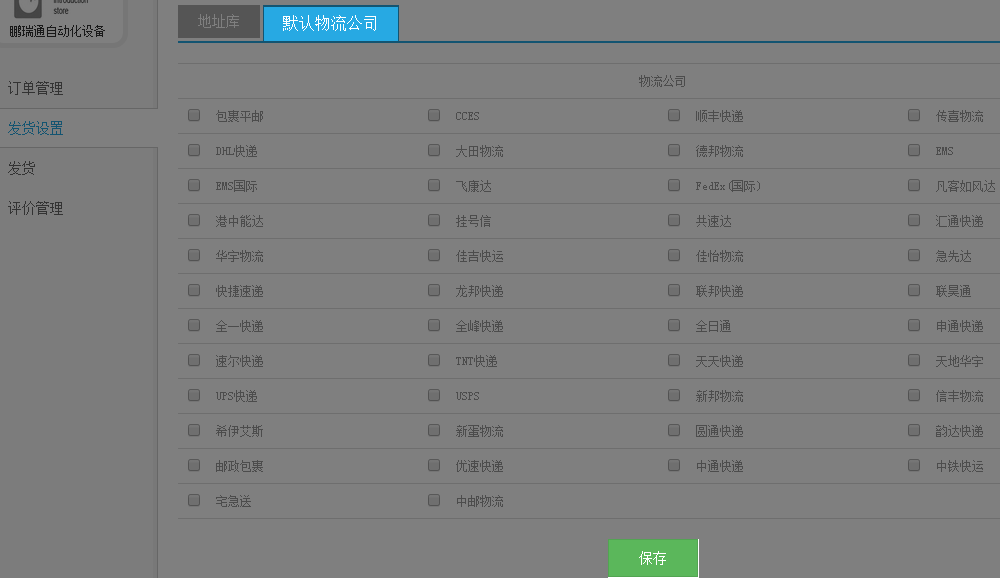Tick the DHL快递 checkbox
Viewport: 1000px width, 578px height.
[194, 151]
